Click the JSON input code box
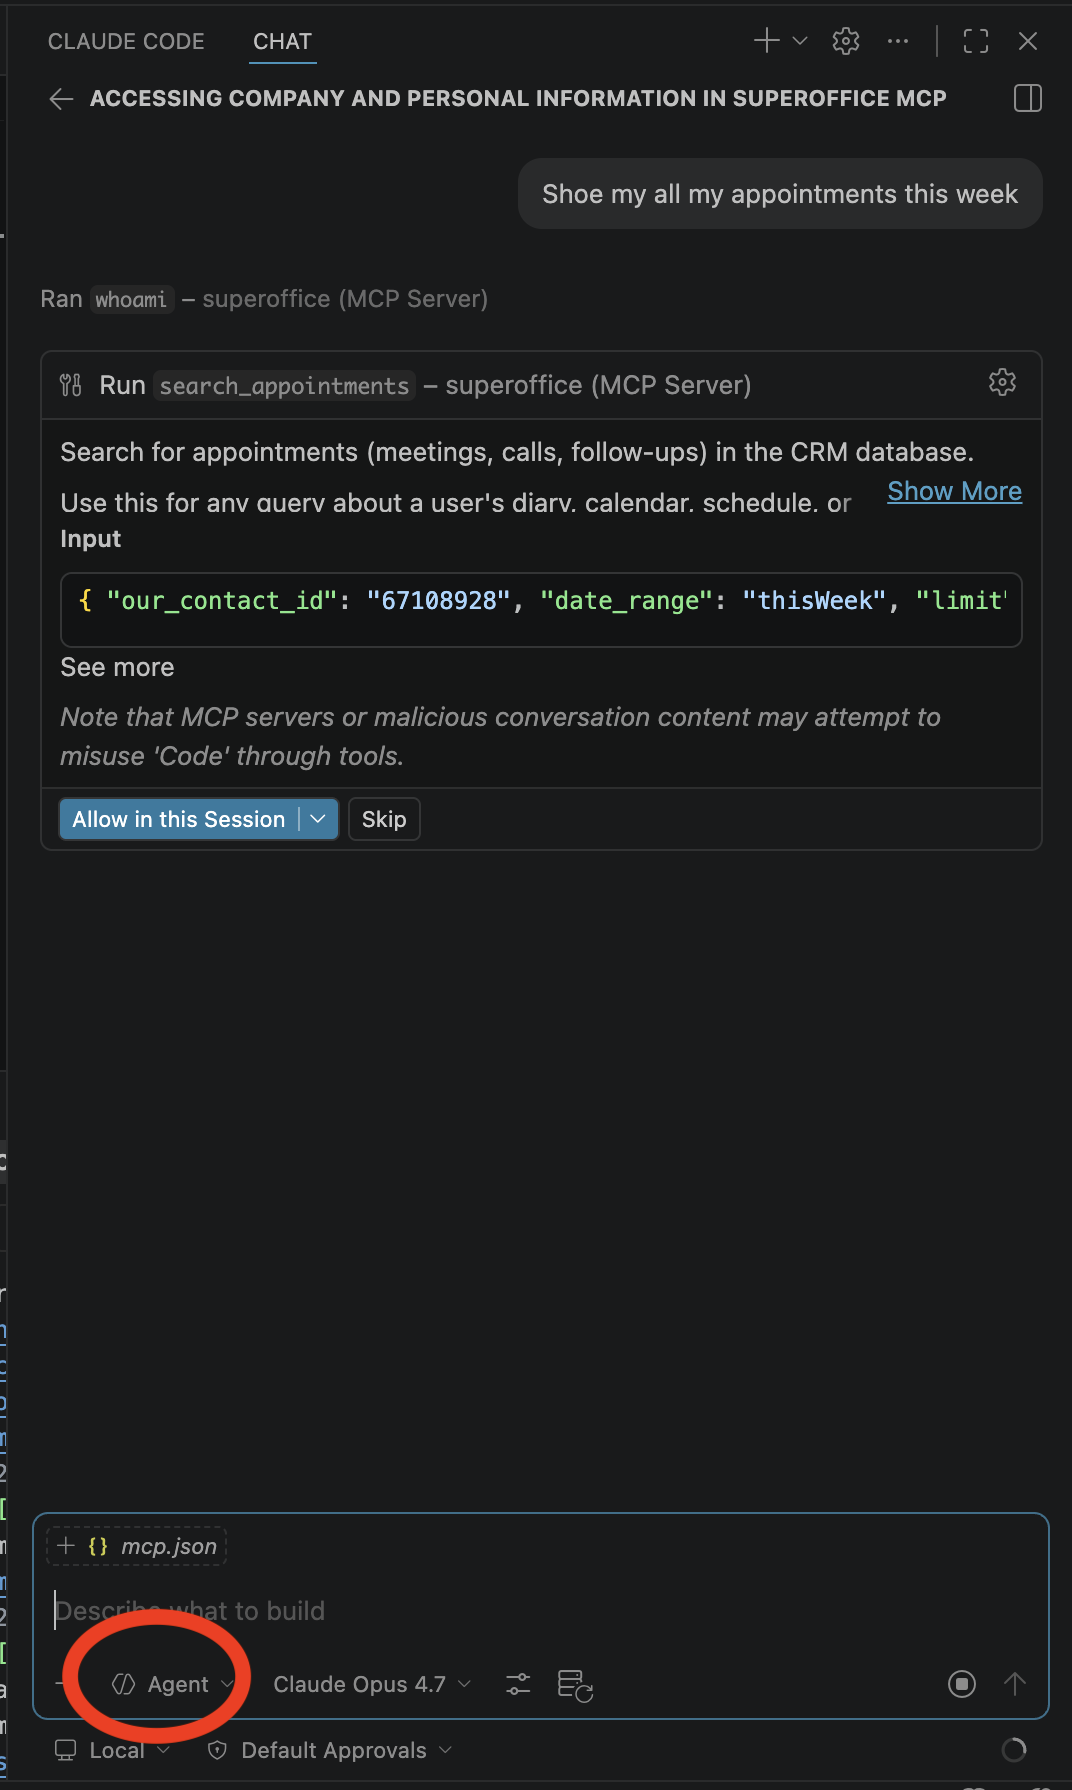 point(541,610)
